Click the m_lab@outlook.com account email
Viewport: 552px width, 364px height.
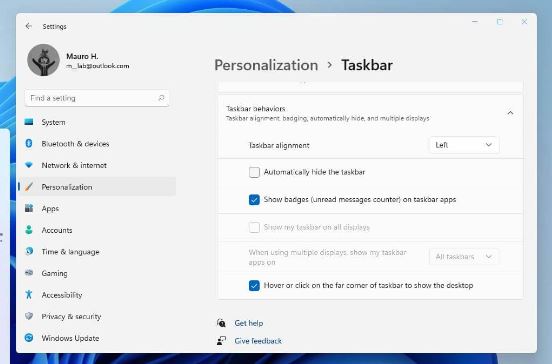pos(98,66)
